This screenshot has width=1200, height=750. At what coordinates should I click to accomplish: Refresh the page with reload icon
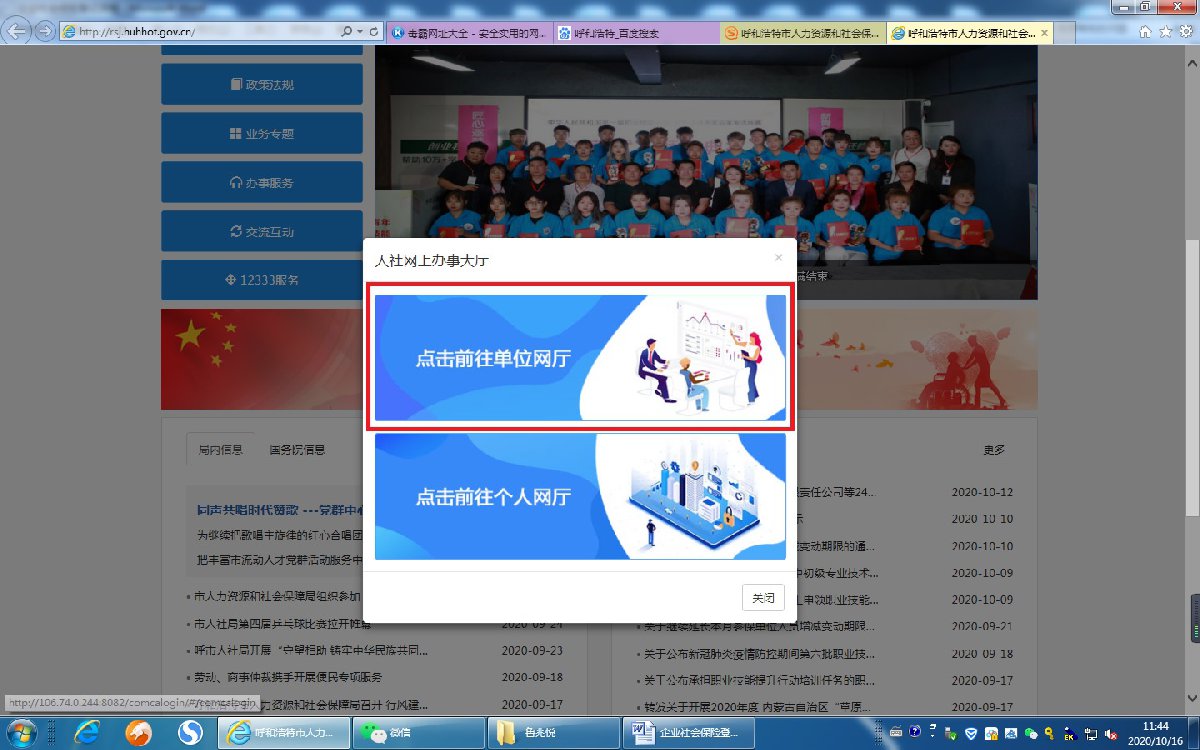tap(372, 32)
